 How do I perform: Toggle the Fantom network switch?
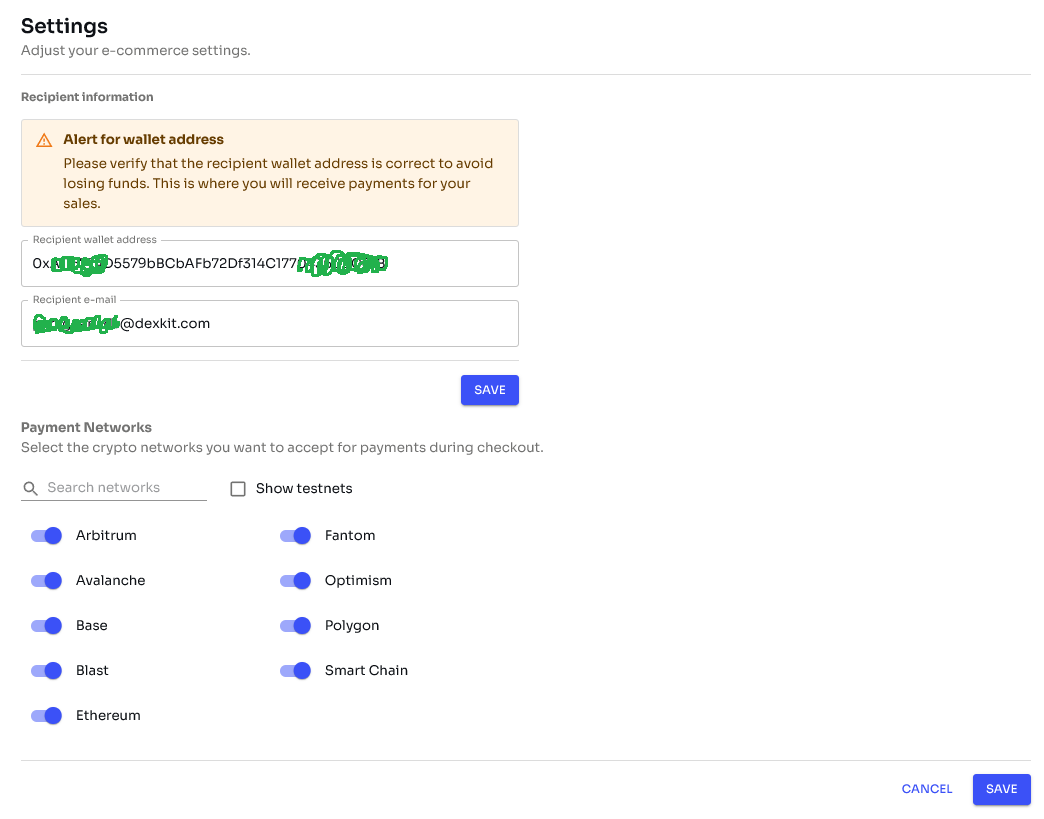pos(296,536)
